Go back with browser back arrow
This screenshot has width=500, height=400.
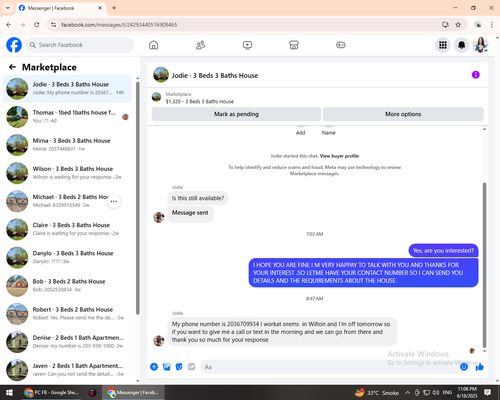pyautogui.click(x=9, y=25)
